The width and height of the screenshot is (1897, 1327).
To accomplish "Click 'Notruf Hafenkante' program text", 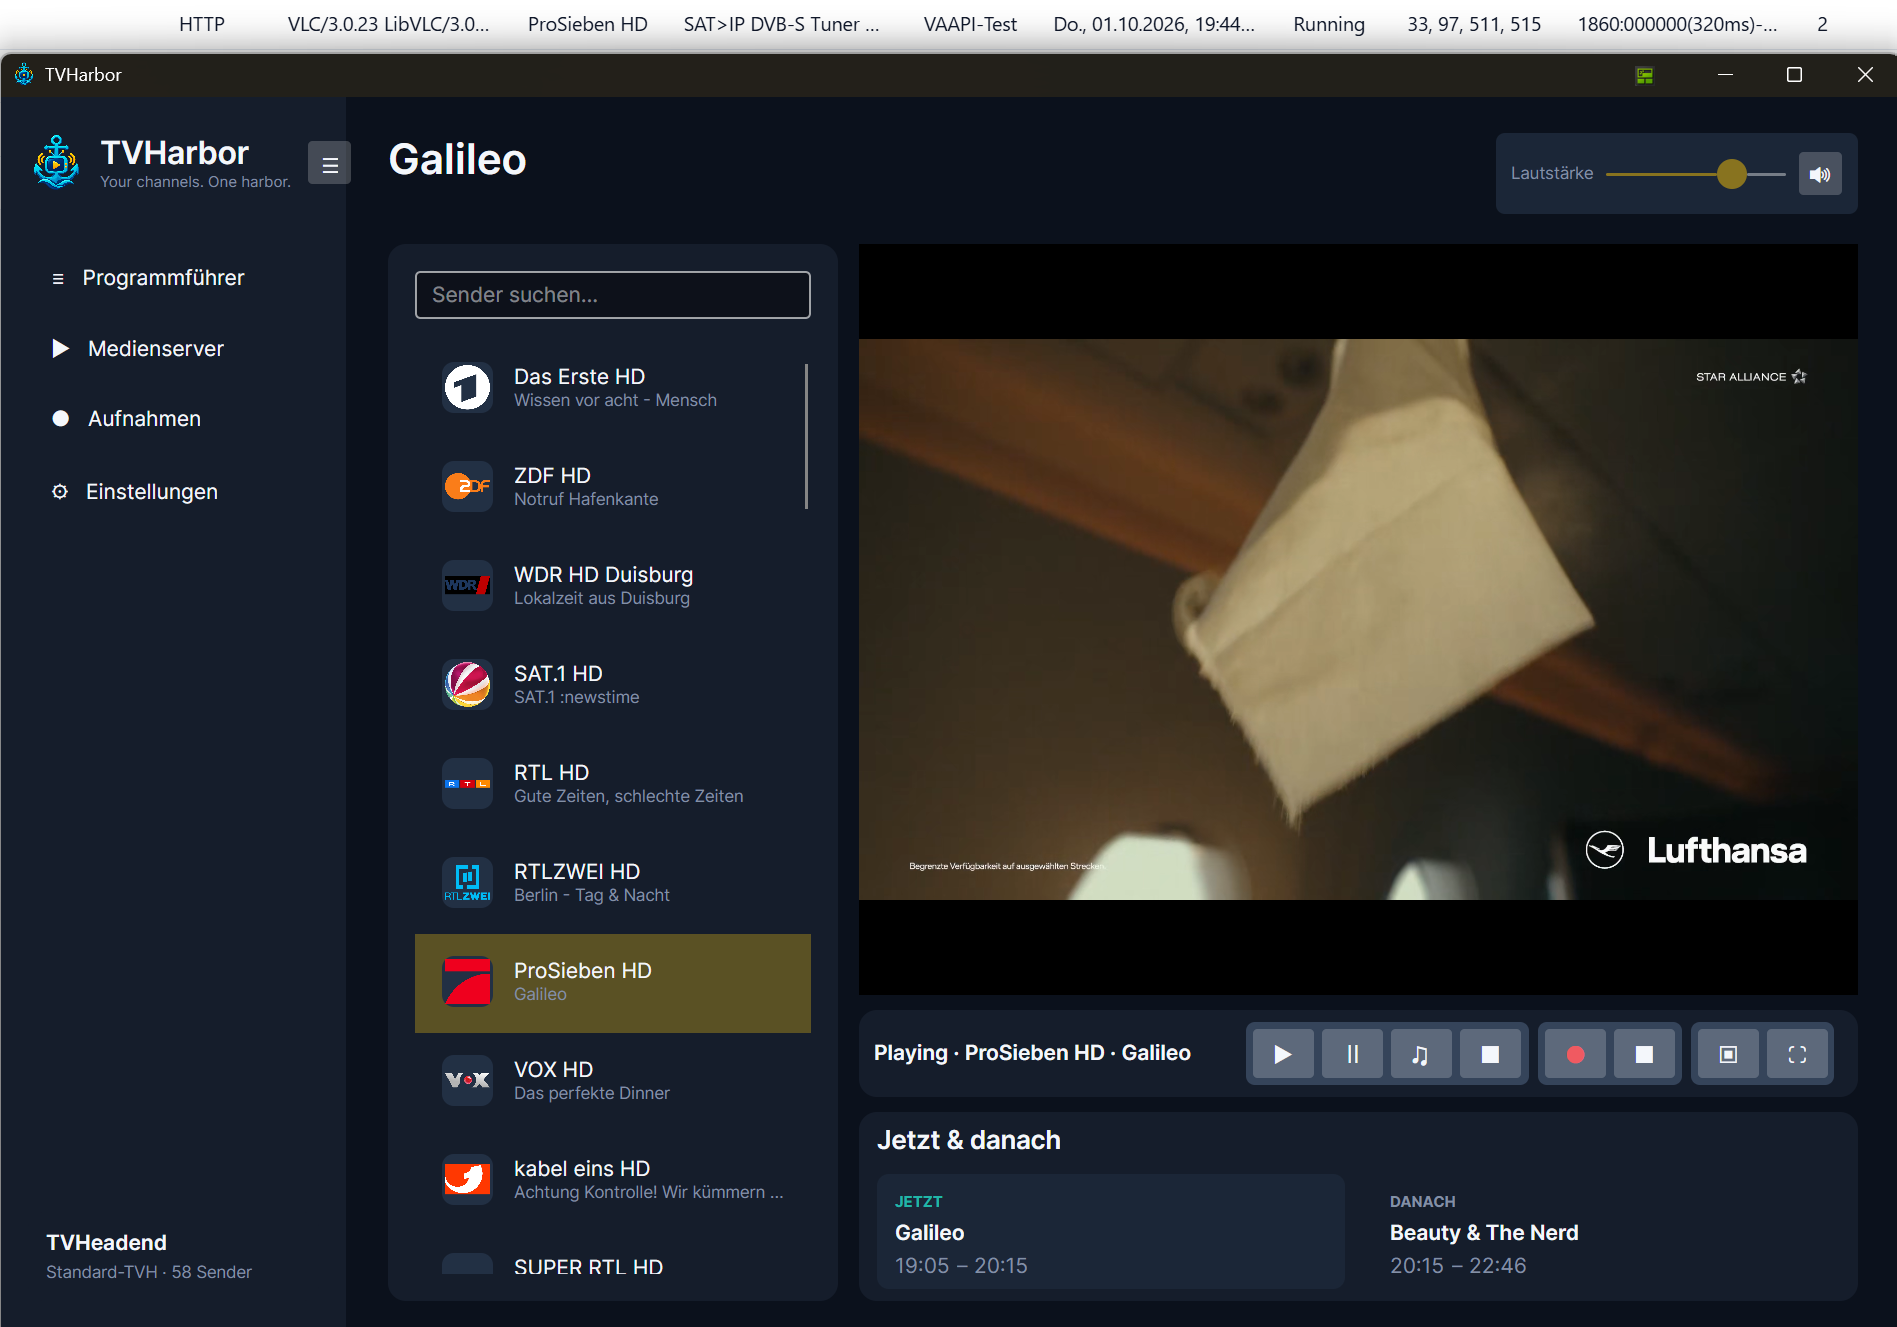I will (586, 499).
